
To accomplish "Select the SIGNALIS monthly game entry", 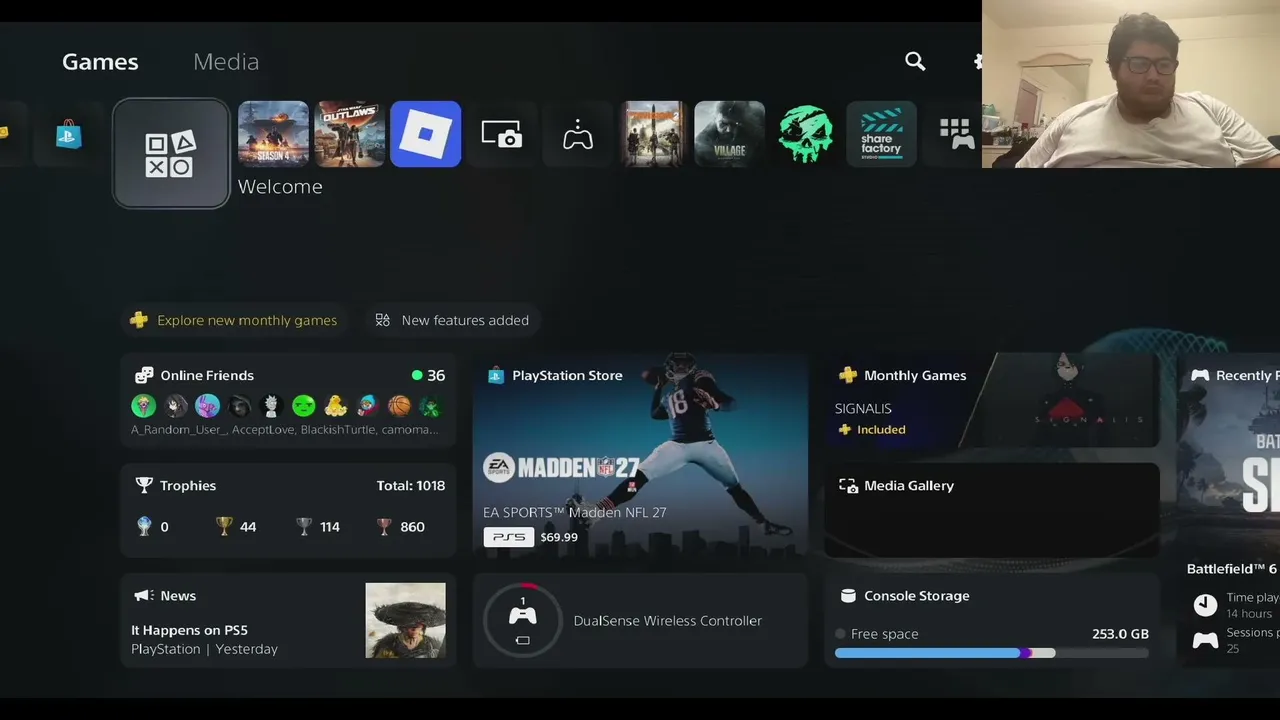I will coord(863,408).
